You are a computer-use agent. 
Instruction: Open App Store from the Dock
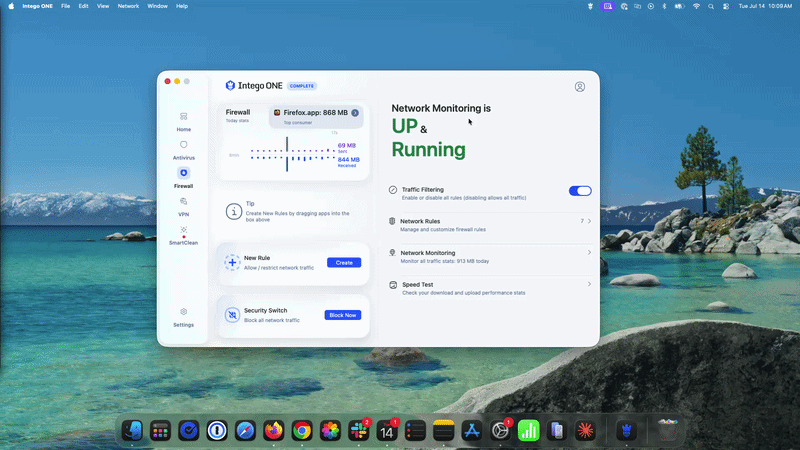coord(472,431)
